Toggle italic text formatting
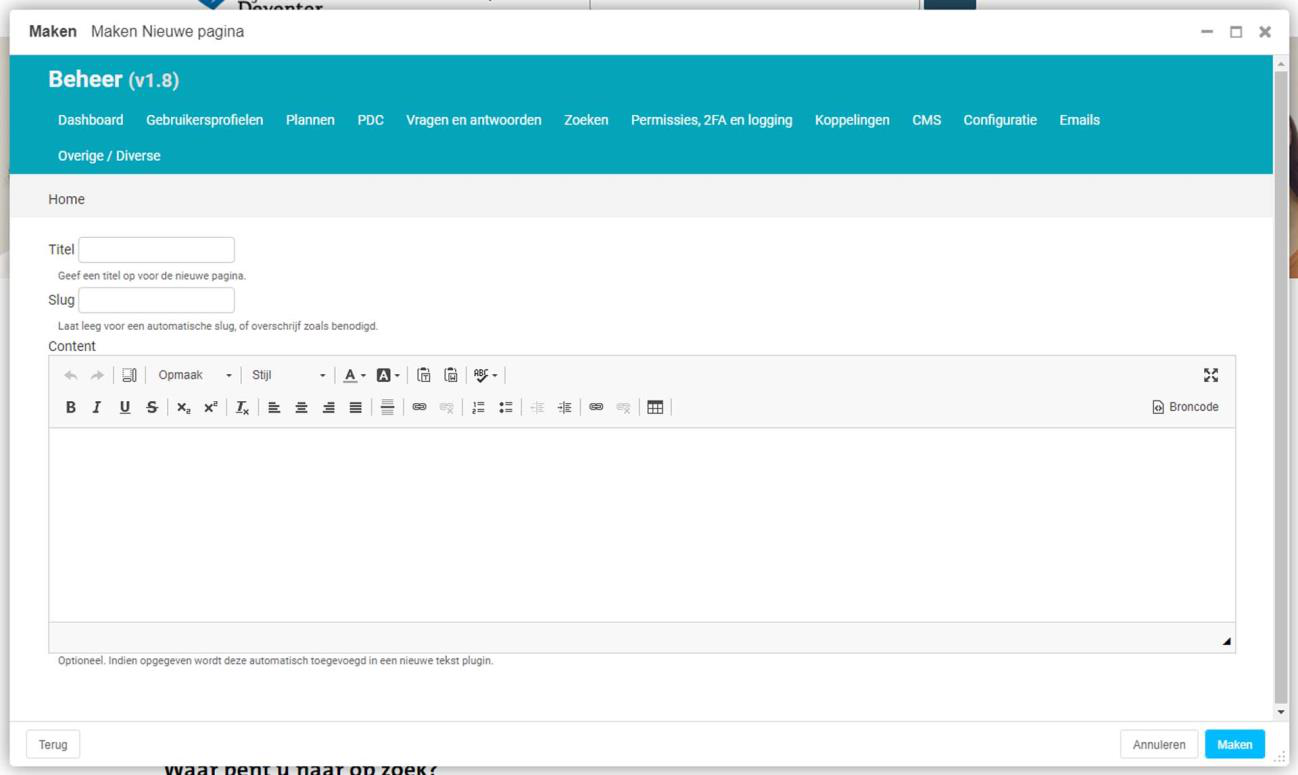 [97, 407]
